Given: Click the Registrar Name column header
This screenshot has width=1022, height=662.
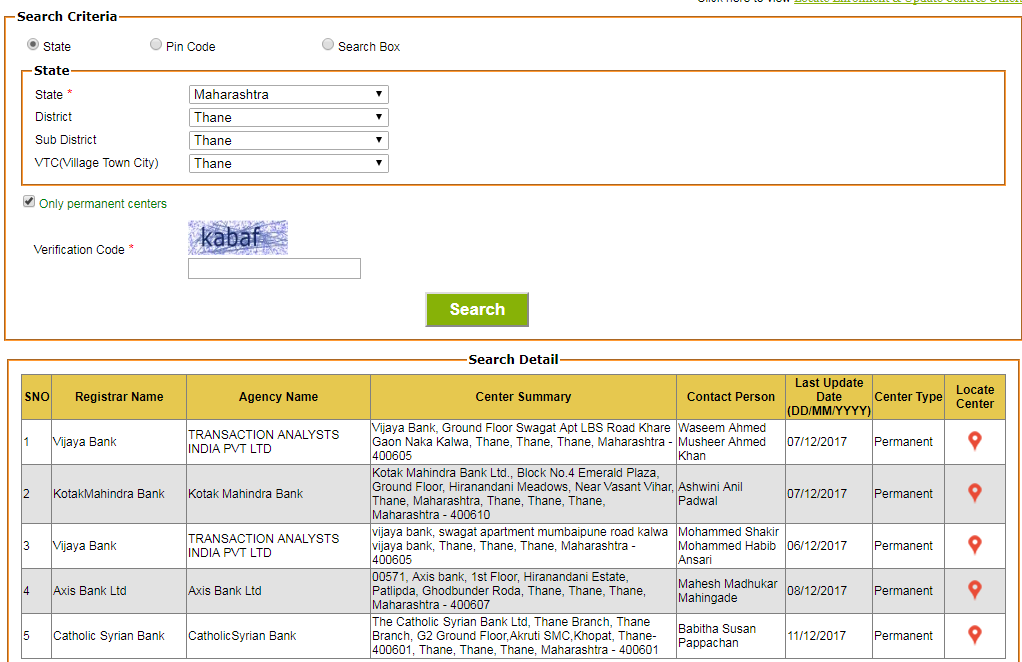Looking at the screenshot, I should point(117,396).
